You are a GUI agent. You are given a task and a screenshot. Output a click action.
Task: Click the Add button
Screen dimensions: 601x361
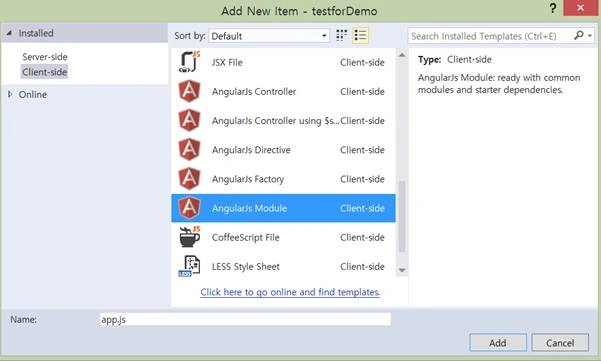498,343
